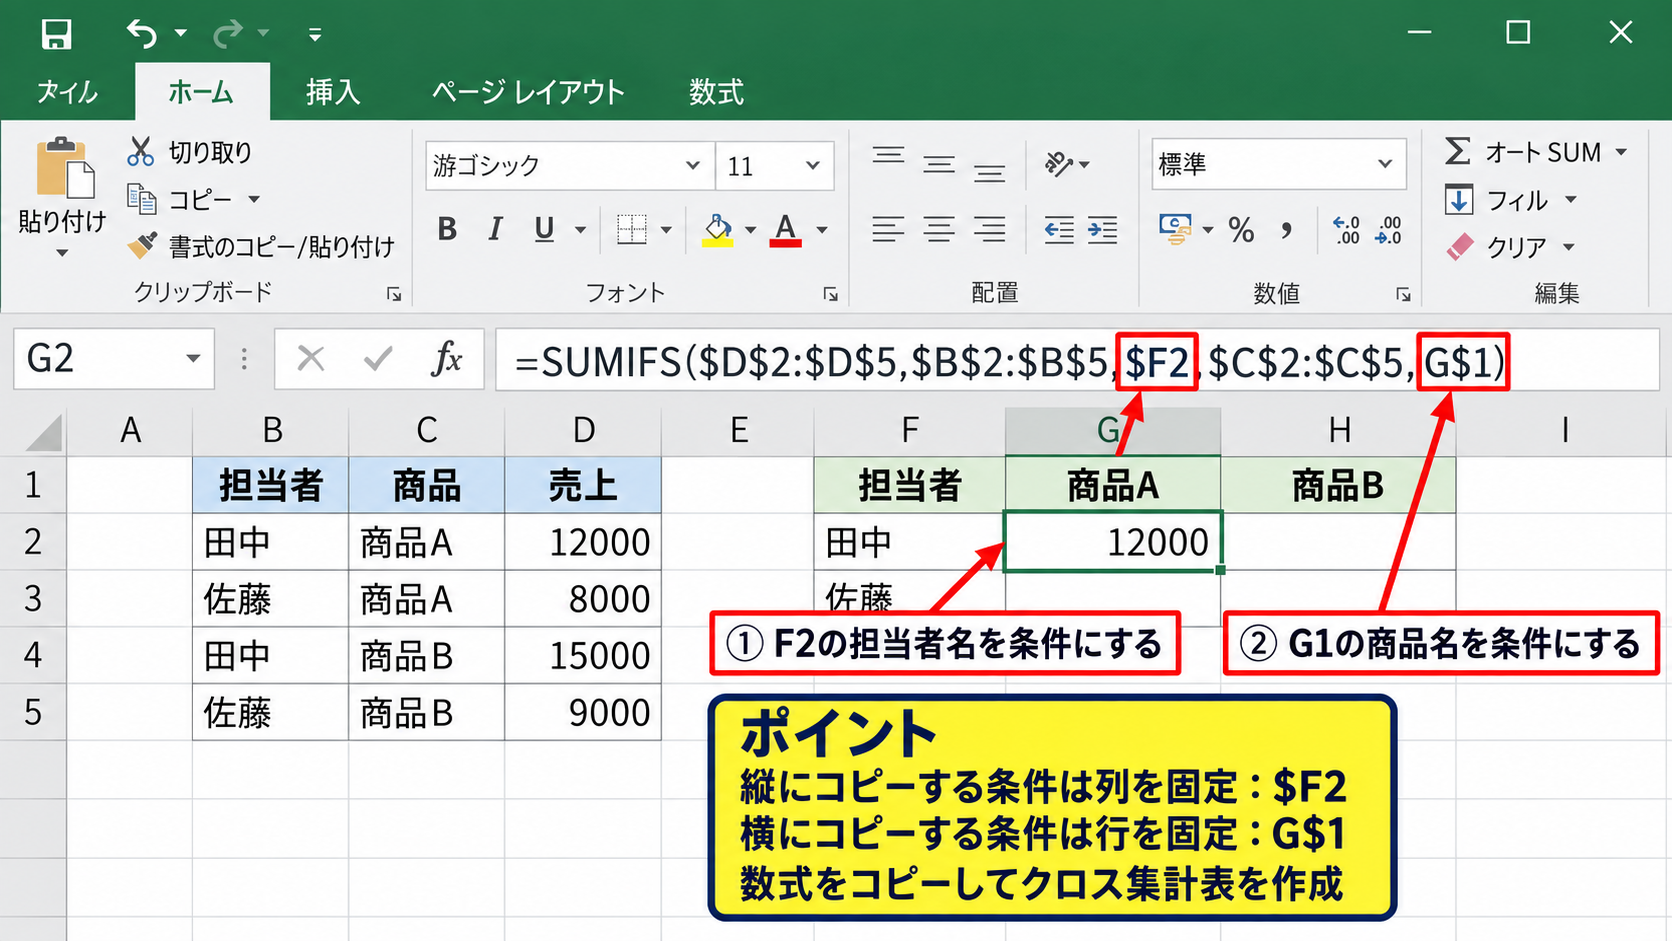The height and width of the screenshot is (941, 1672).
Task: Select column D header
Action: [583, 430]
